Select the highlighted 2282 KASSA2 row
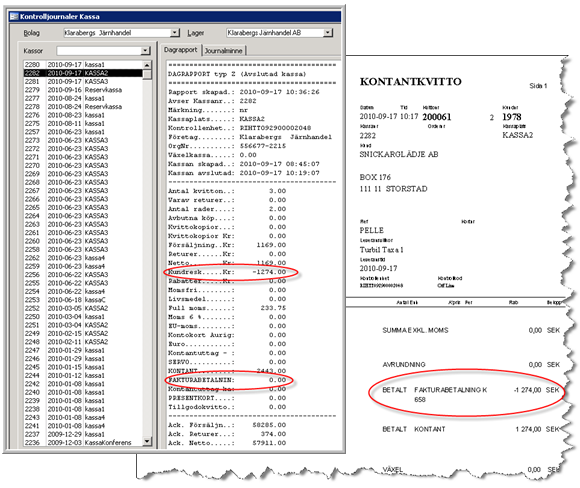 (83, 73)
